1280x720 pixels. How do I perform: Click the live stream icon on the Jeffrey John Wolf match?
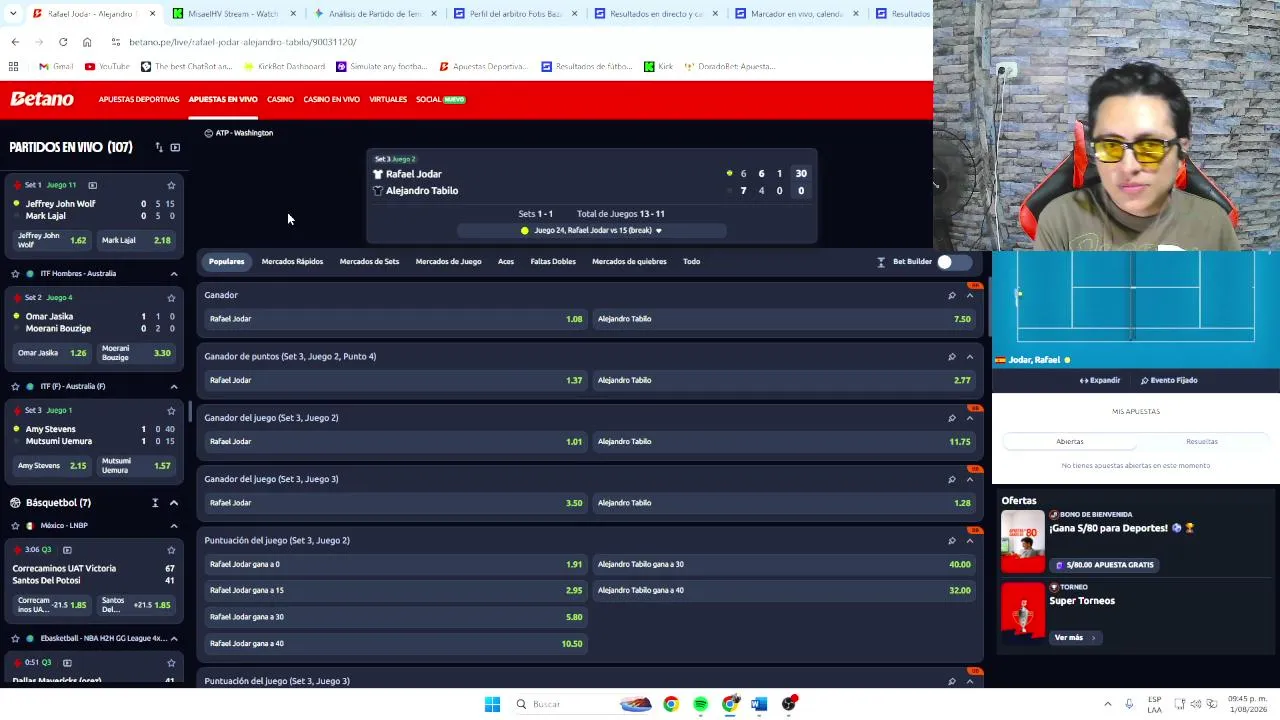click(92, 185)
